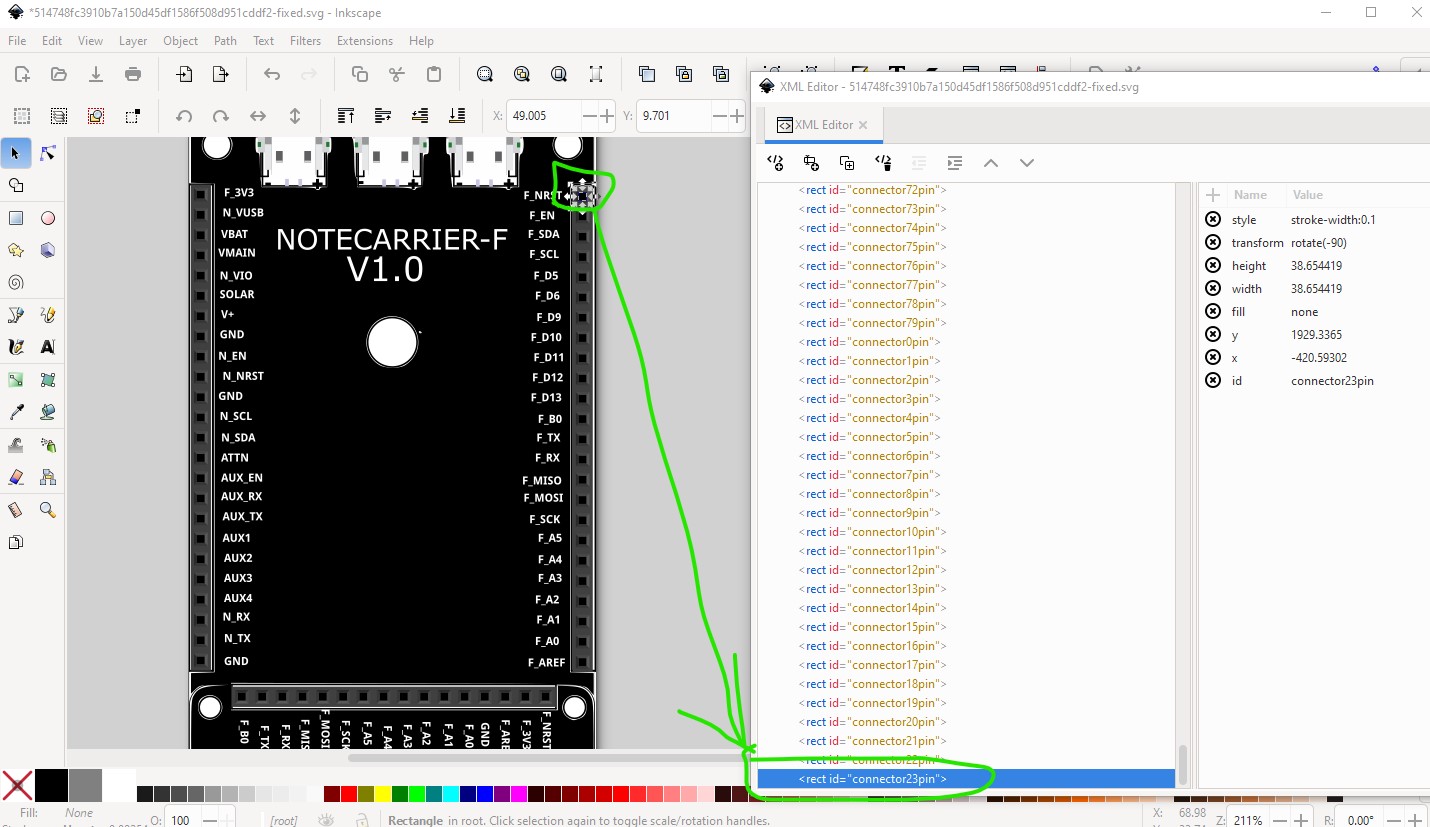
Task: Click Duplicate node icon in XML Editor
Action: 847,163
